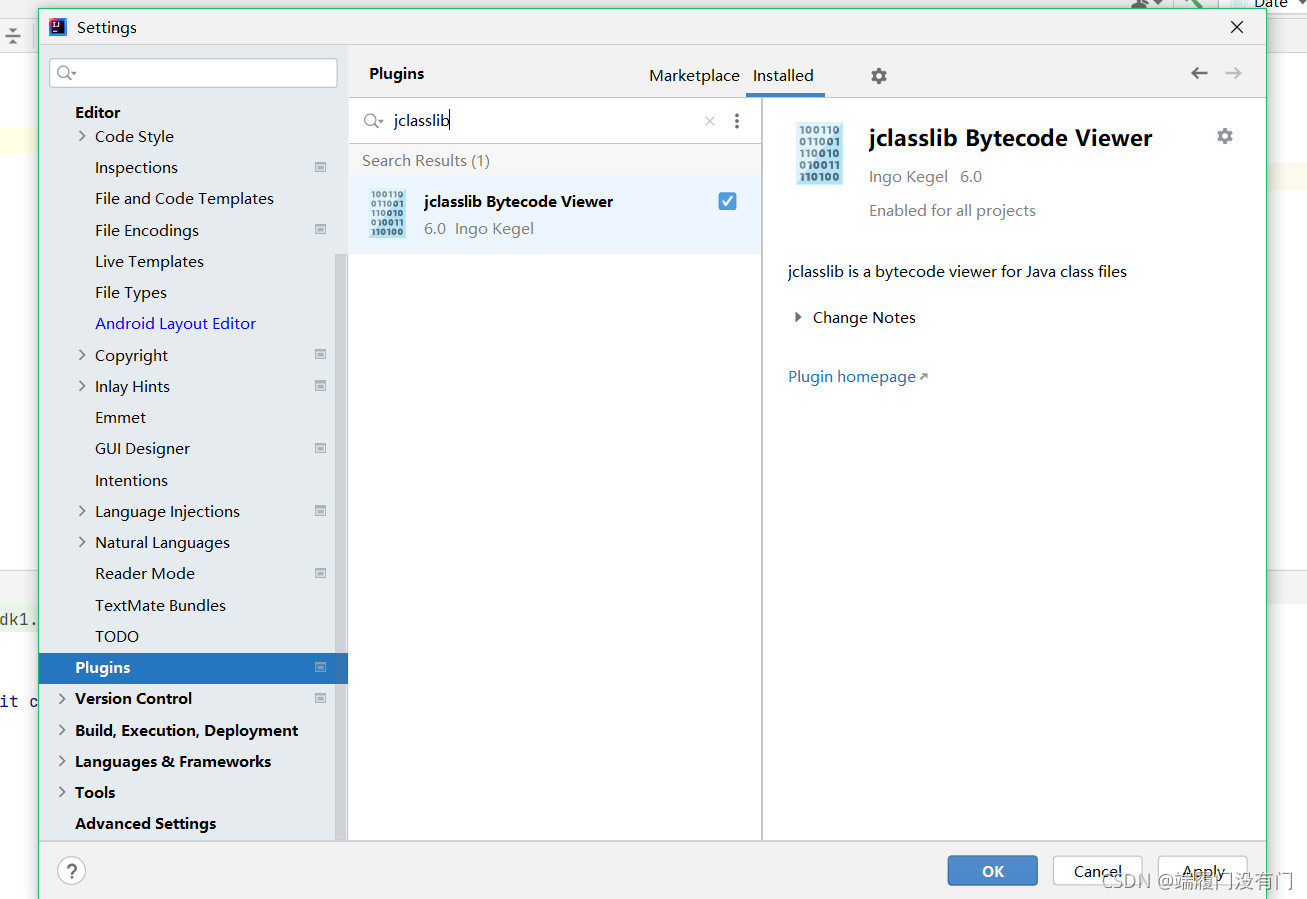Expand the Version Control node
The height and width of the screenshot is (899, 1307).
(62, 698)
